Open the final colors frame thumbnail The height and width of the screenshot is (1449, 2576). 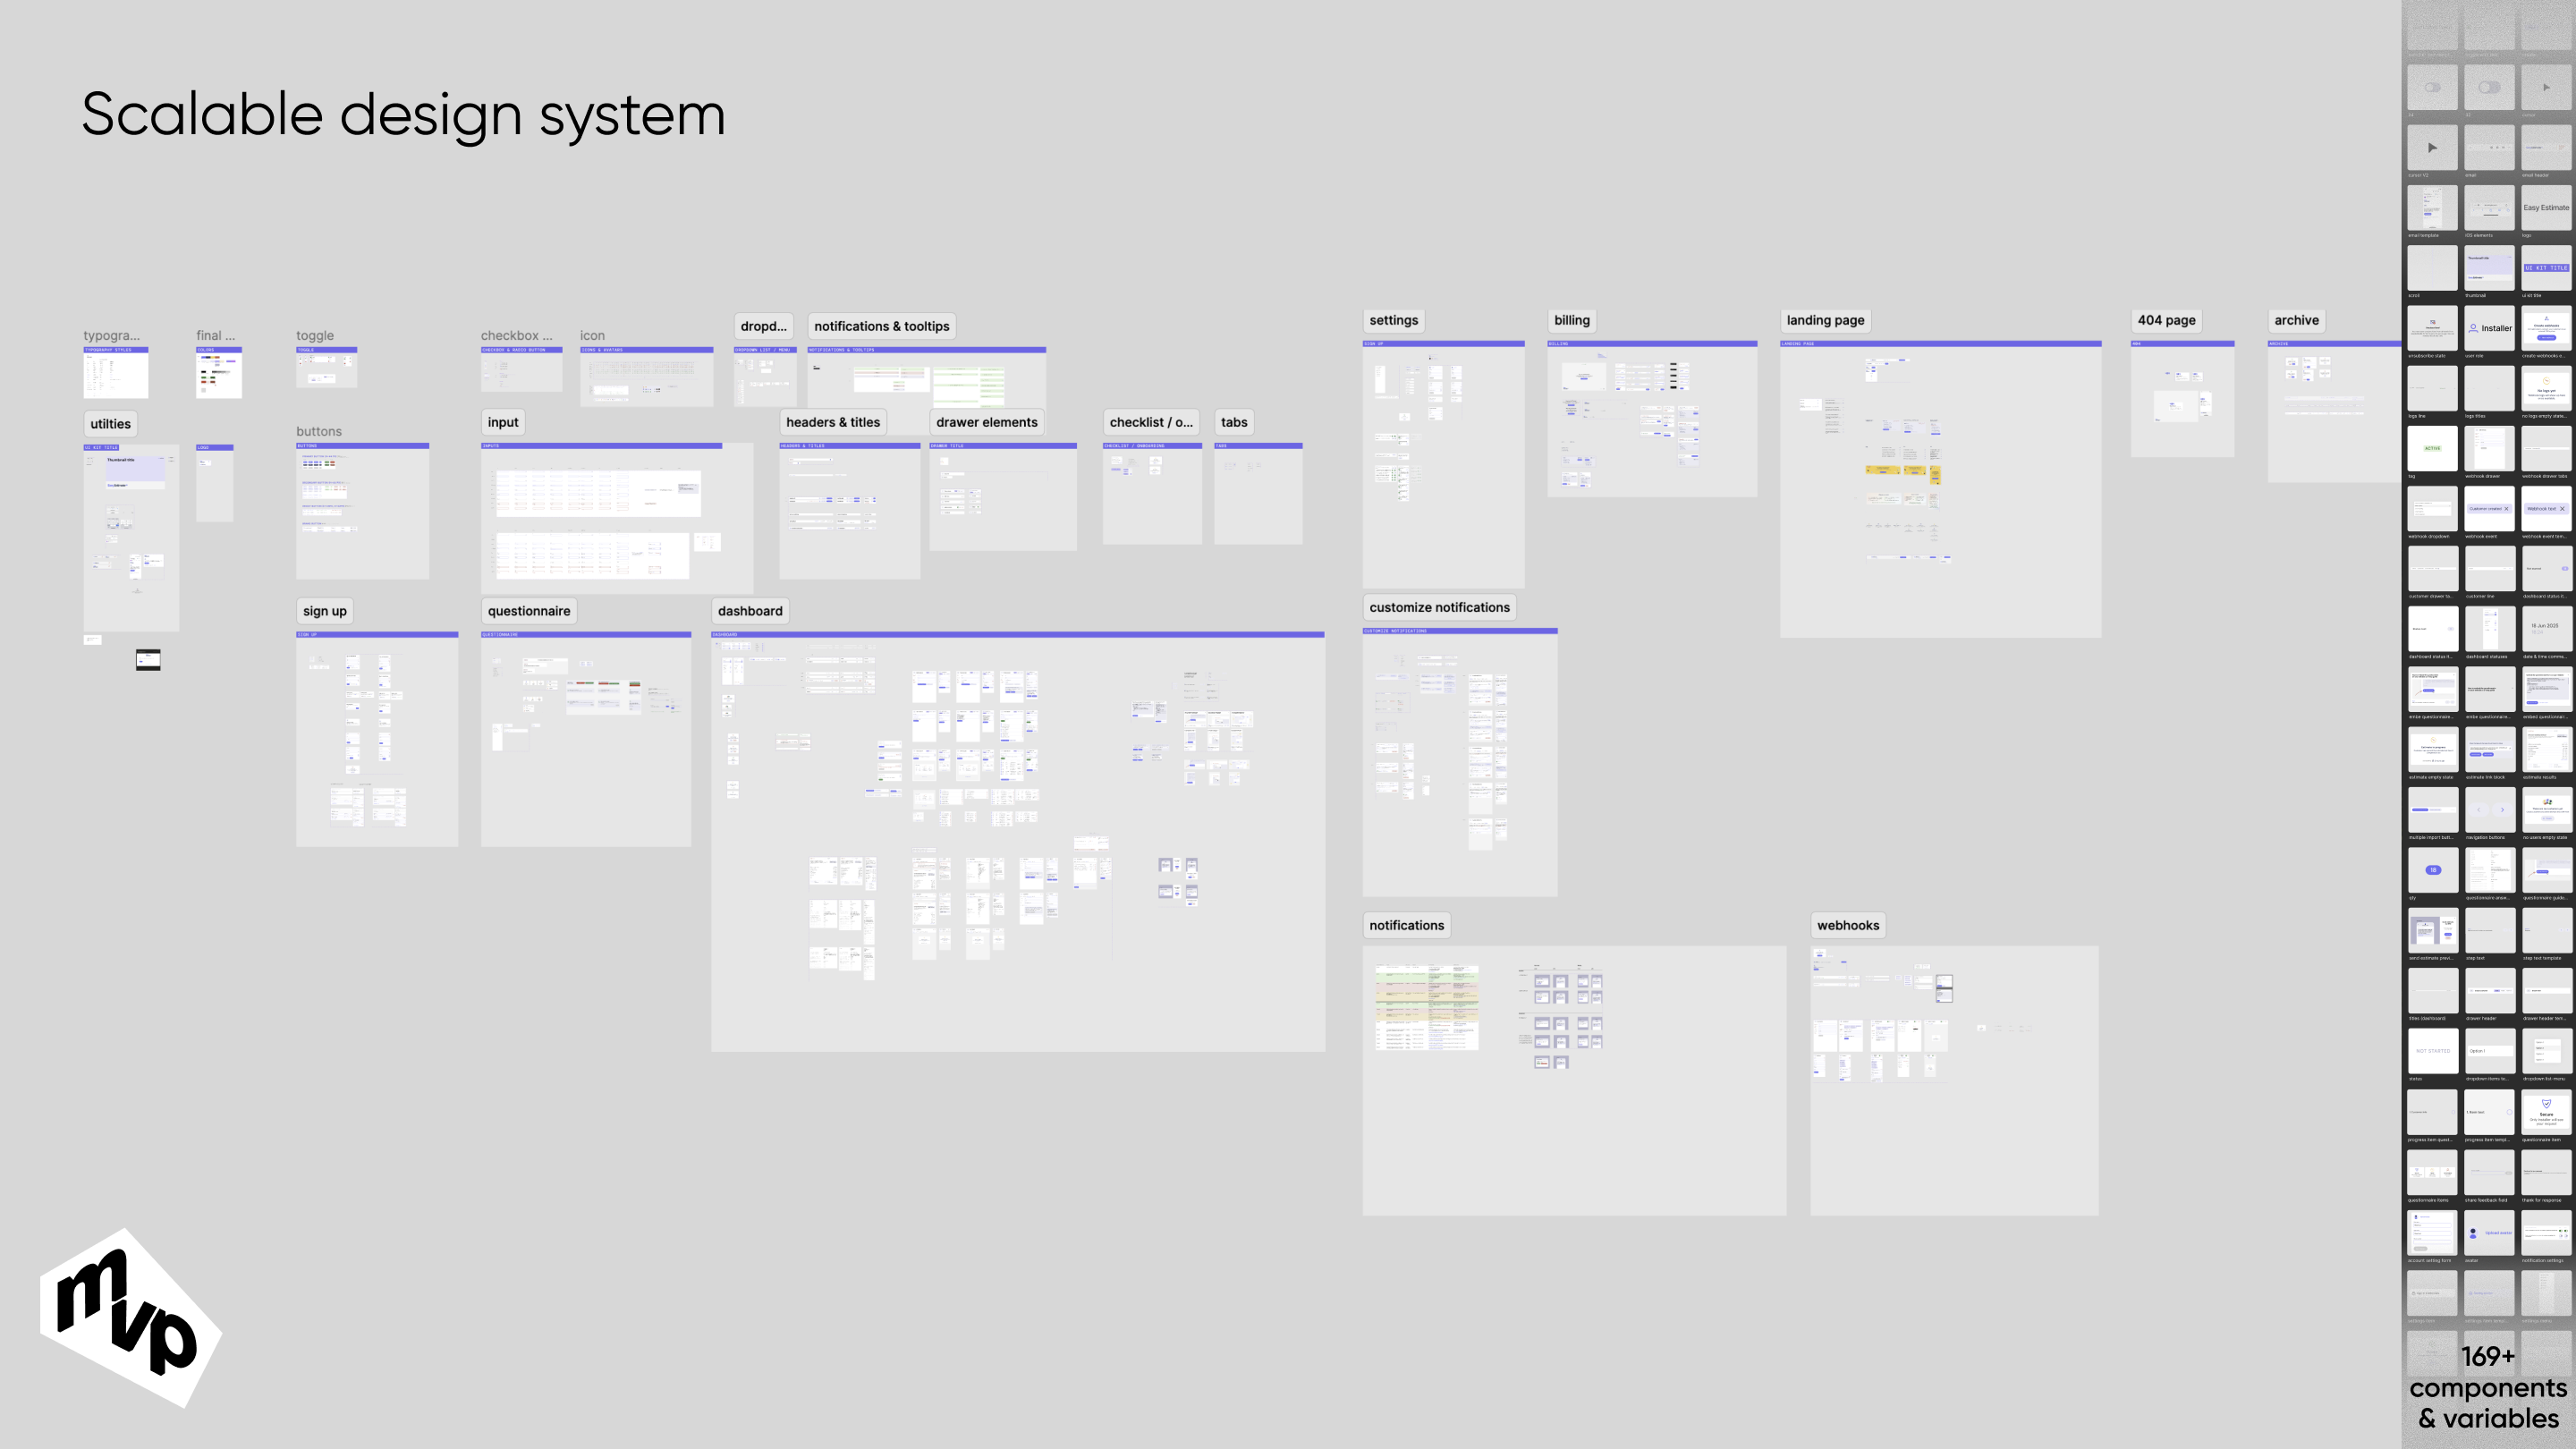[218, 373]
